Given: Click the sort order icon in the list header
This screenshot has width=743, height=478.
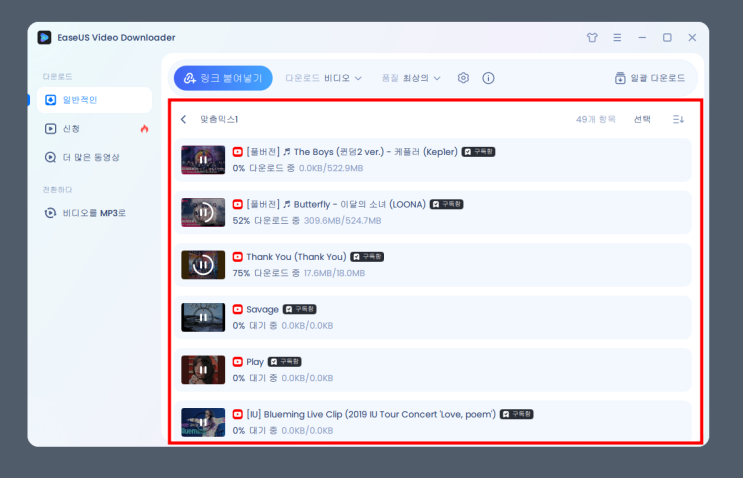Looking at the screenshot, I should tap(678, 119).
